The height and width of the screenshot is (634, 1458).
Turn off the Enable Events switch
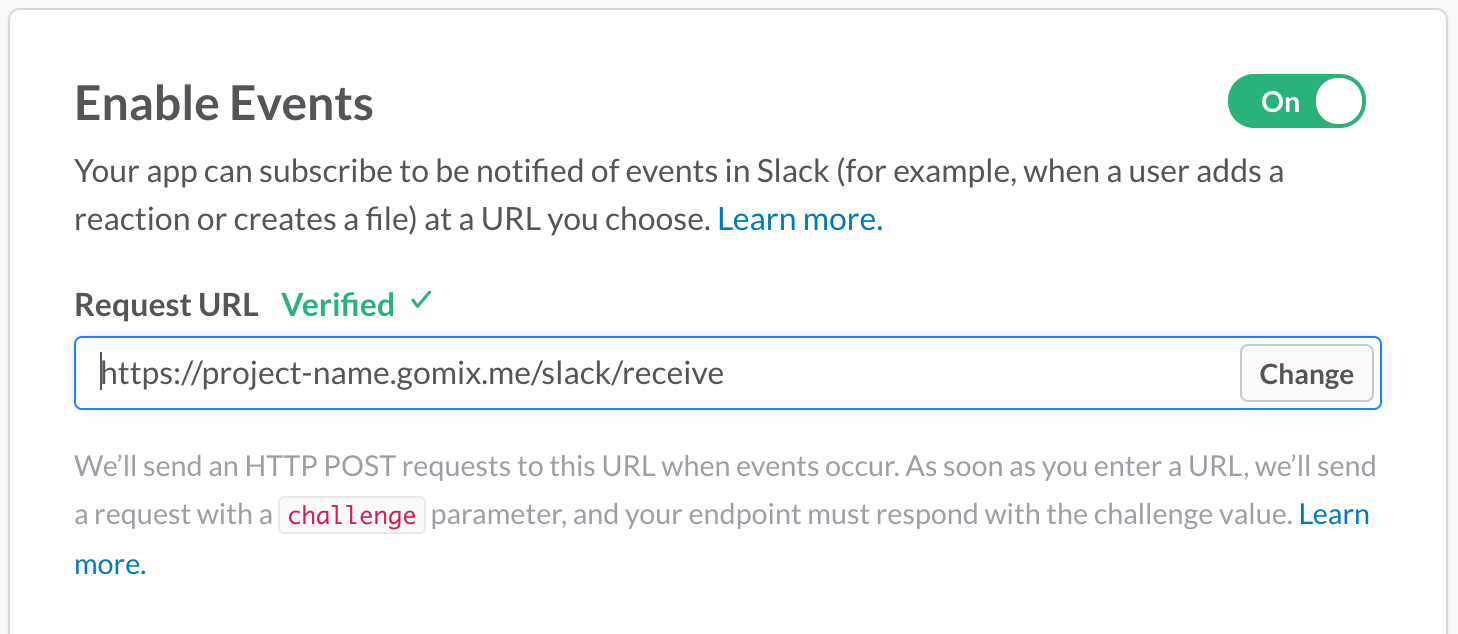coord(1296,102)
